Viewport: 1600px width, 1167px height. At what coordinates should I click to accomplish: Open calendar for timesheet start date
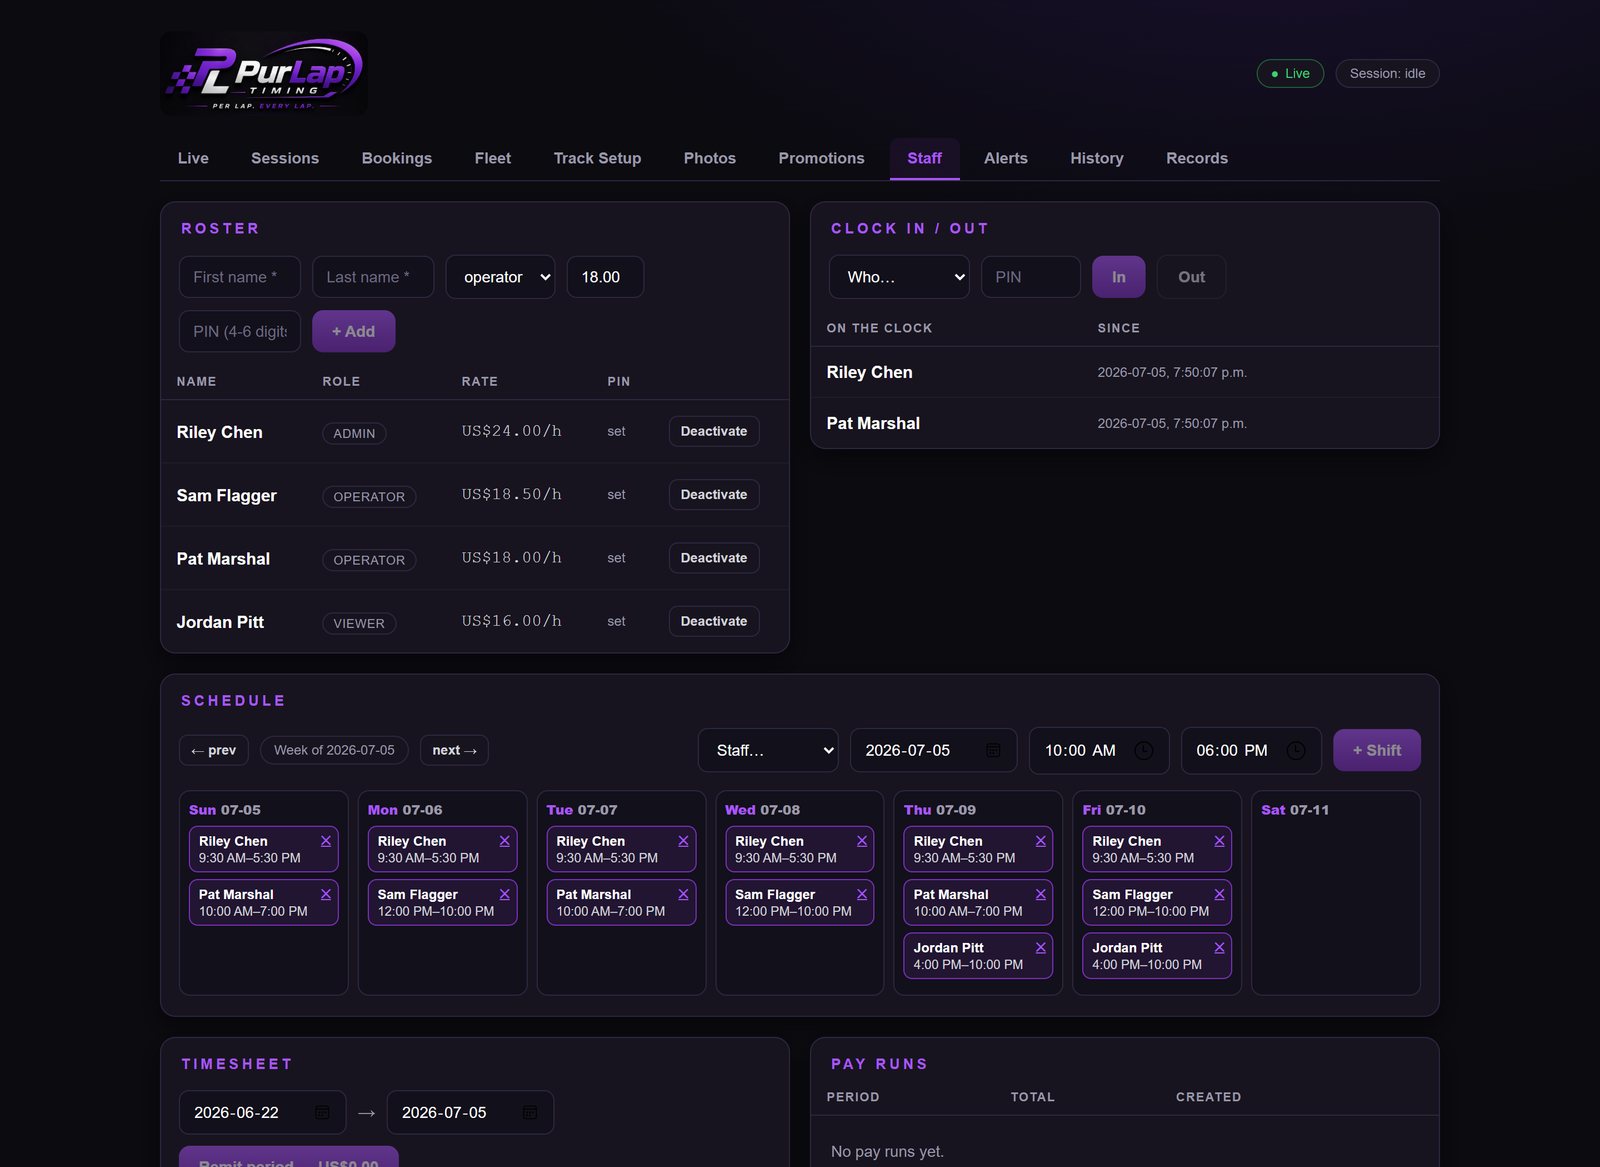(322, 1112)
